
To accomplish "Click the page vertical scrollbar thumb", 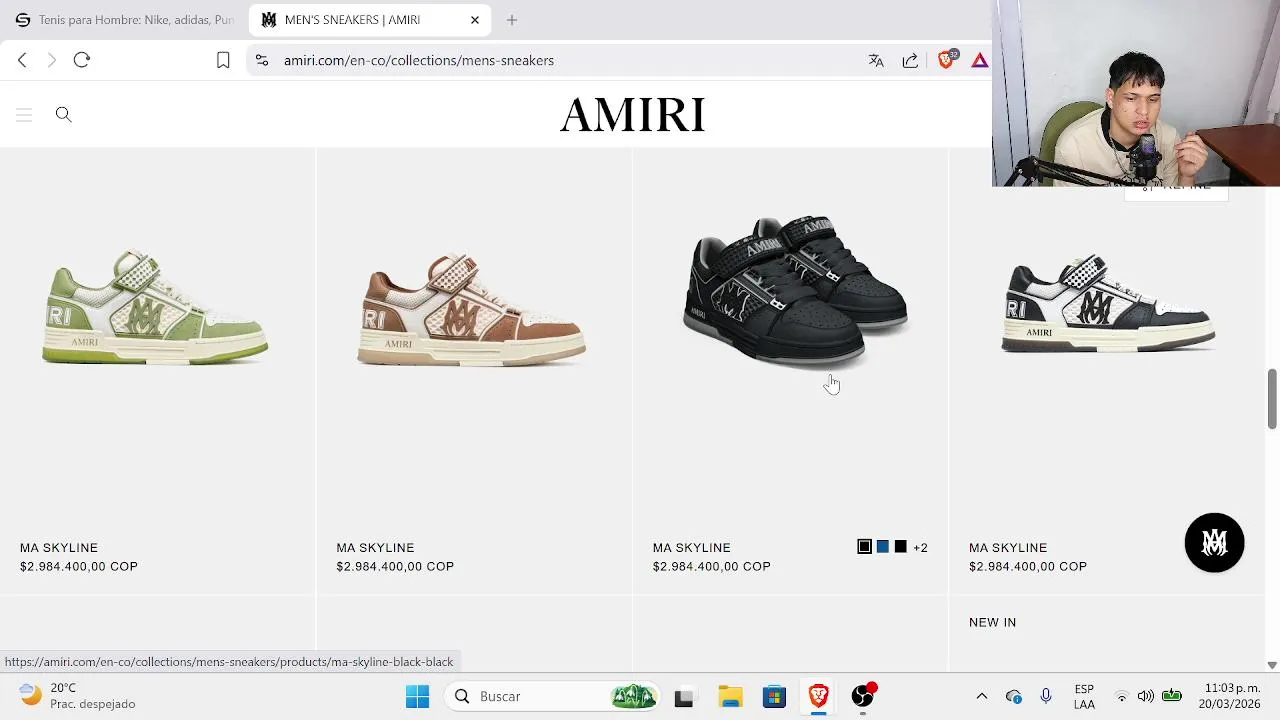I will pyautogui.click(x=1272, y=399).
